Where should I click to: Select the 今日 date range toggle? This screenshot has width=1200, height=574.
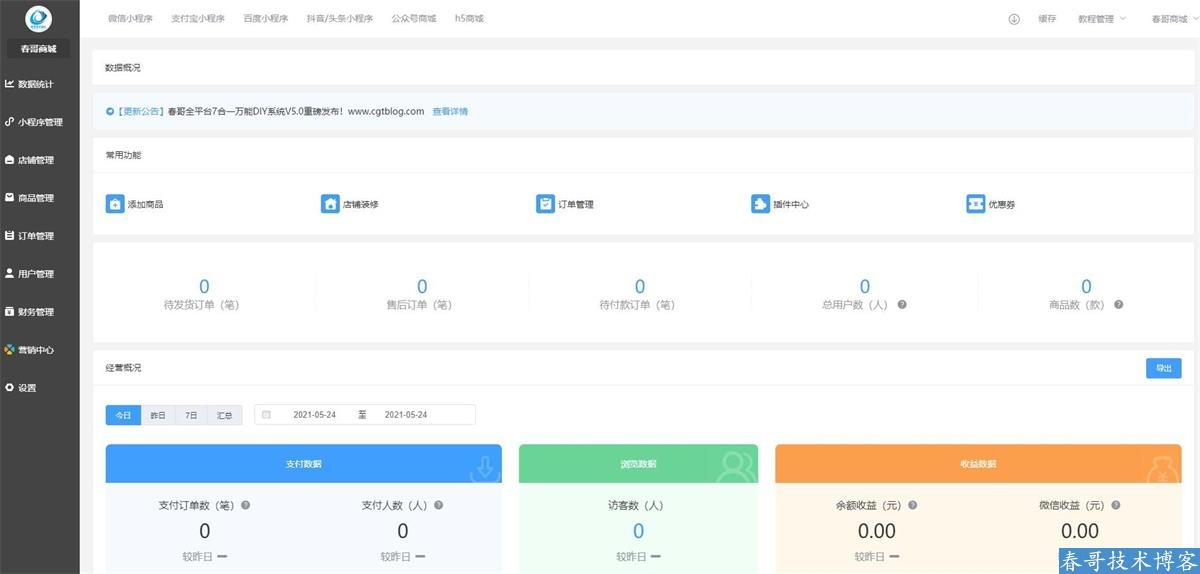tap(123, 415)
